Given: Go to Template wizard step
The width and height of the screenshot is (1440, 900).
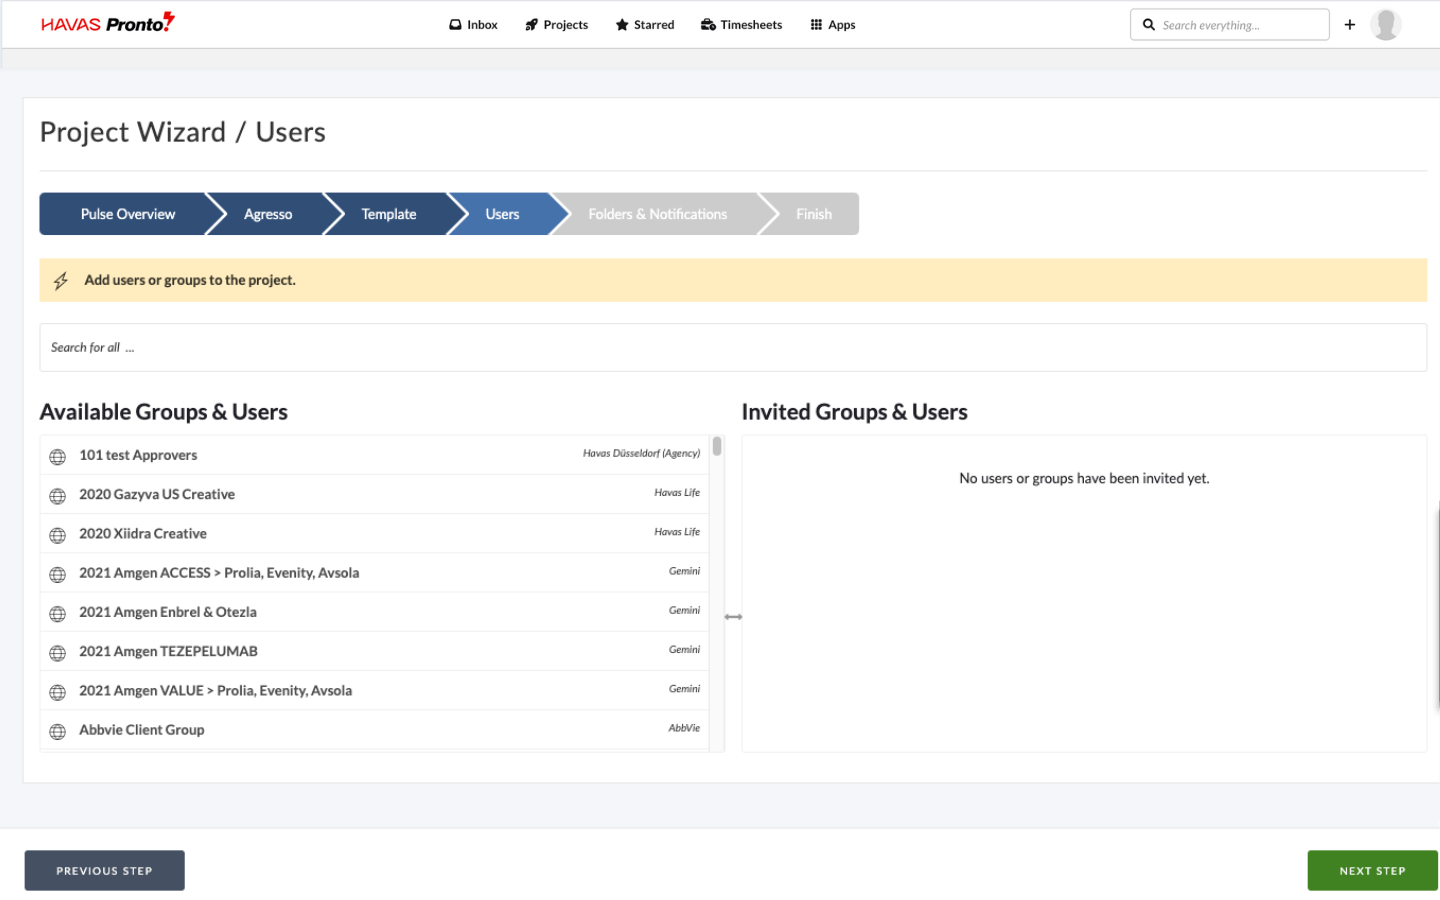Looking at the screenshot, I should click(x=389, y=214).
